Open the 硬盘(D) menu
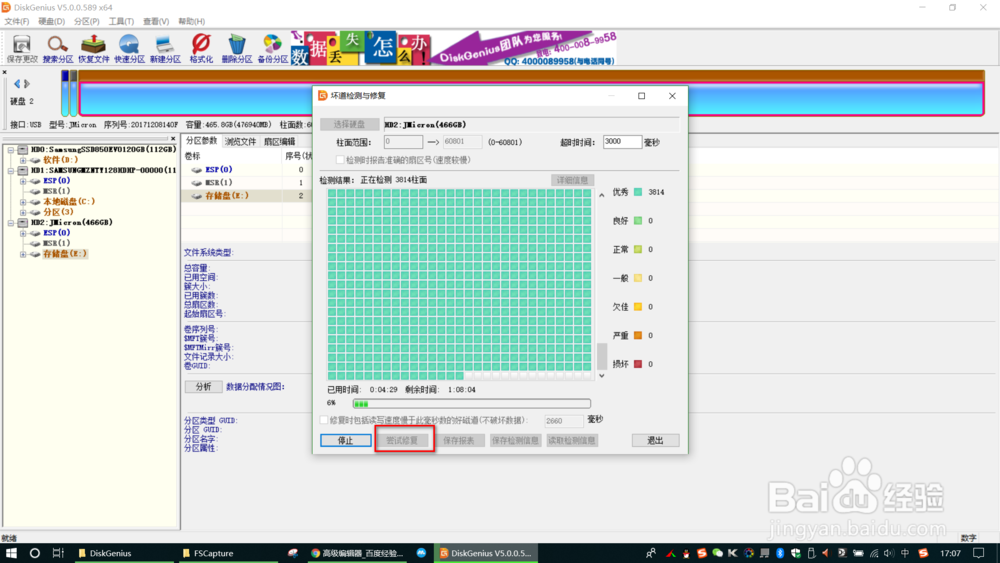1000x563 pixels. click(52, 21)
